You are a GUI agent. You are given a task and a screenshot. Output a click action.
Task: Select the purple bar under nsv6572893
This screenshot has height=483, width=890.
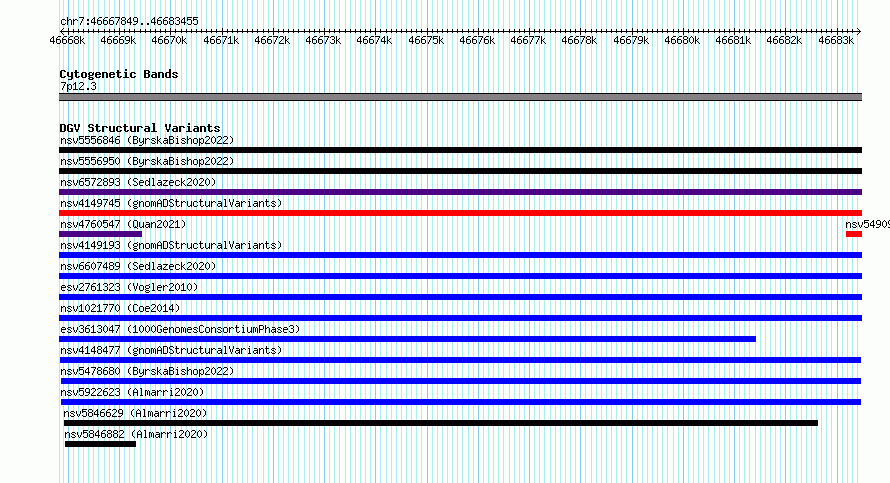(x=460, y=192)
